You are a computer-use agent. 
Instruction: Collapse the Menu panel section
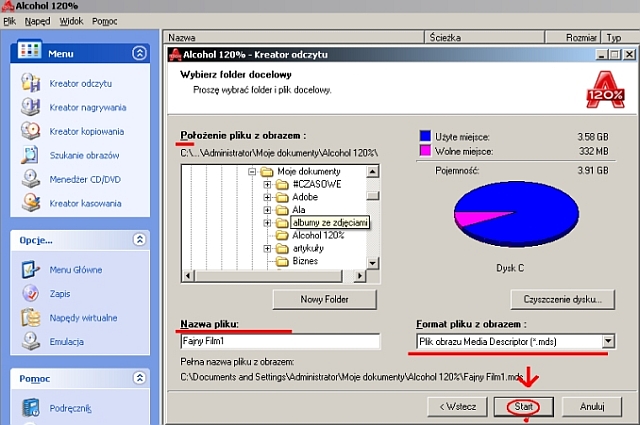[139, 53]
